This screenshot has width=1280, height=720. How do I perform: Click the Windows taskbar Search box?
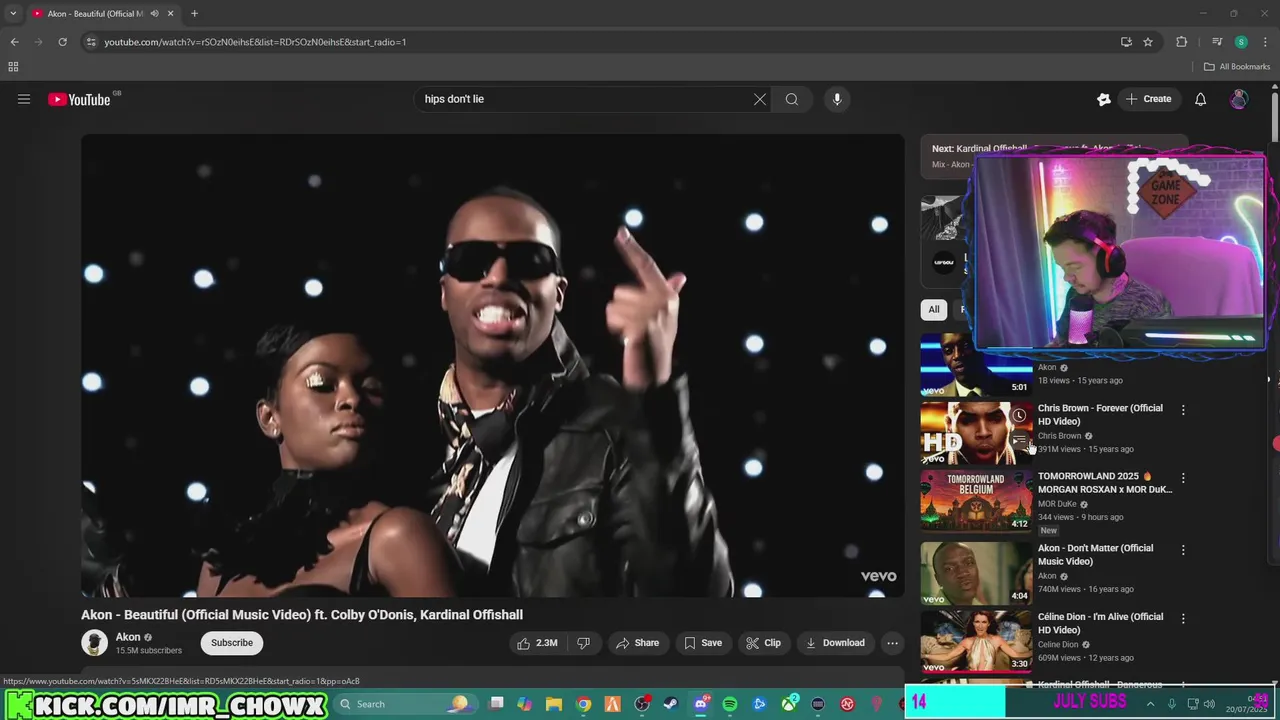pos(405,704)
